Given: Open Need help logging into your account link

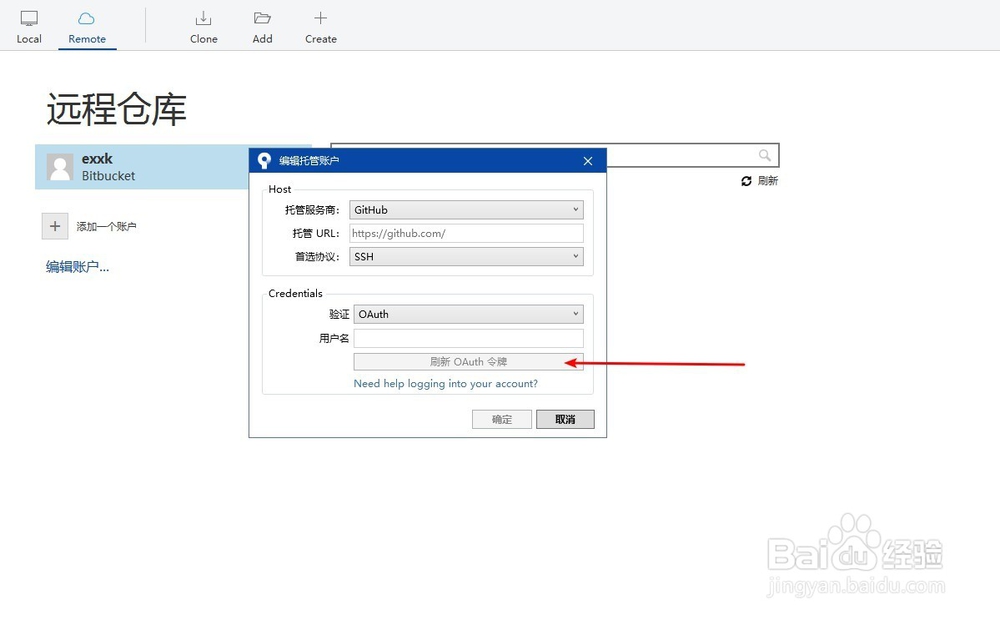Looking at the screenshot, I should pyautogui.click(x=446, y=383).
